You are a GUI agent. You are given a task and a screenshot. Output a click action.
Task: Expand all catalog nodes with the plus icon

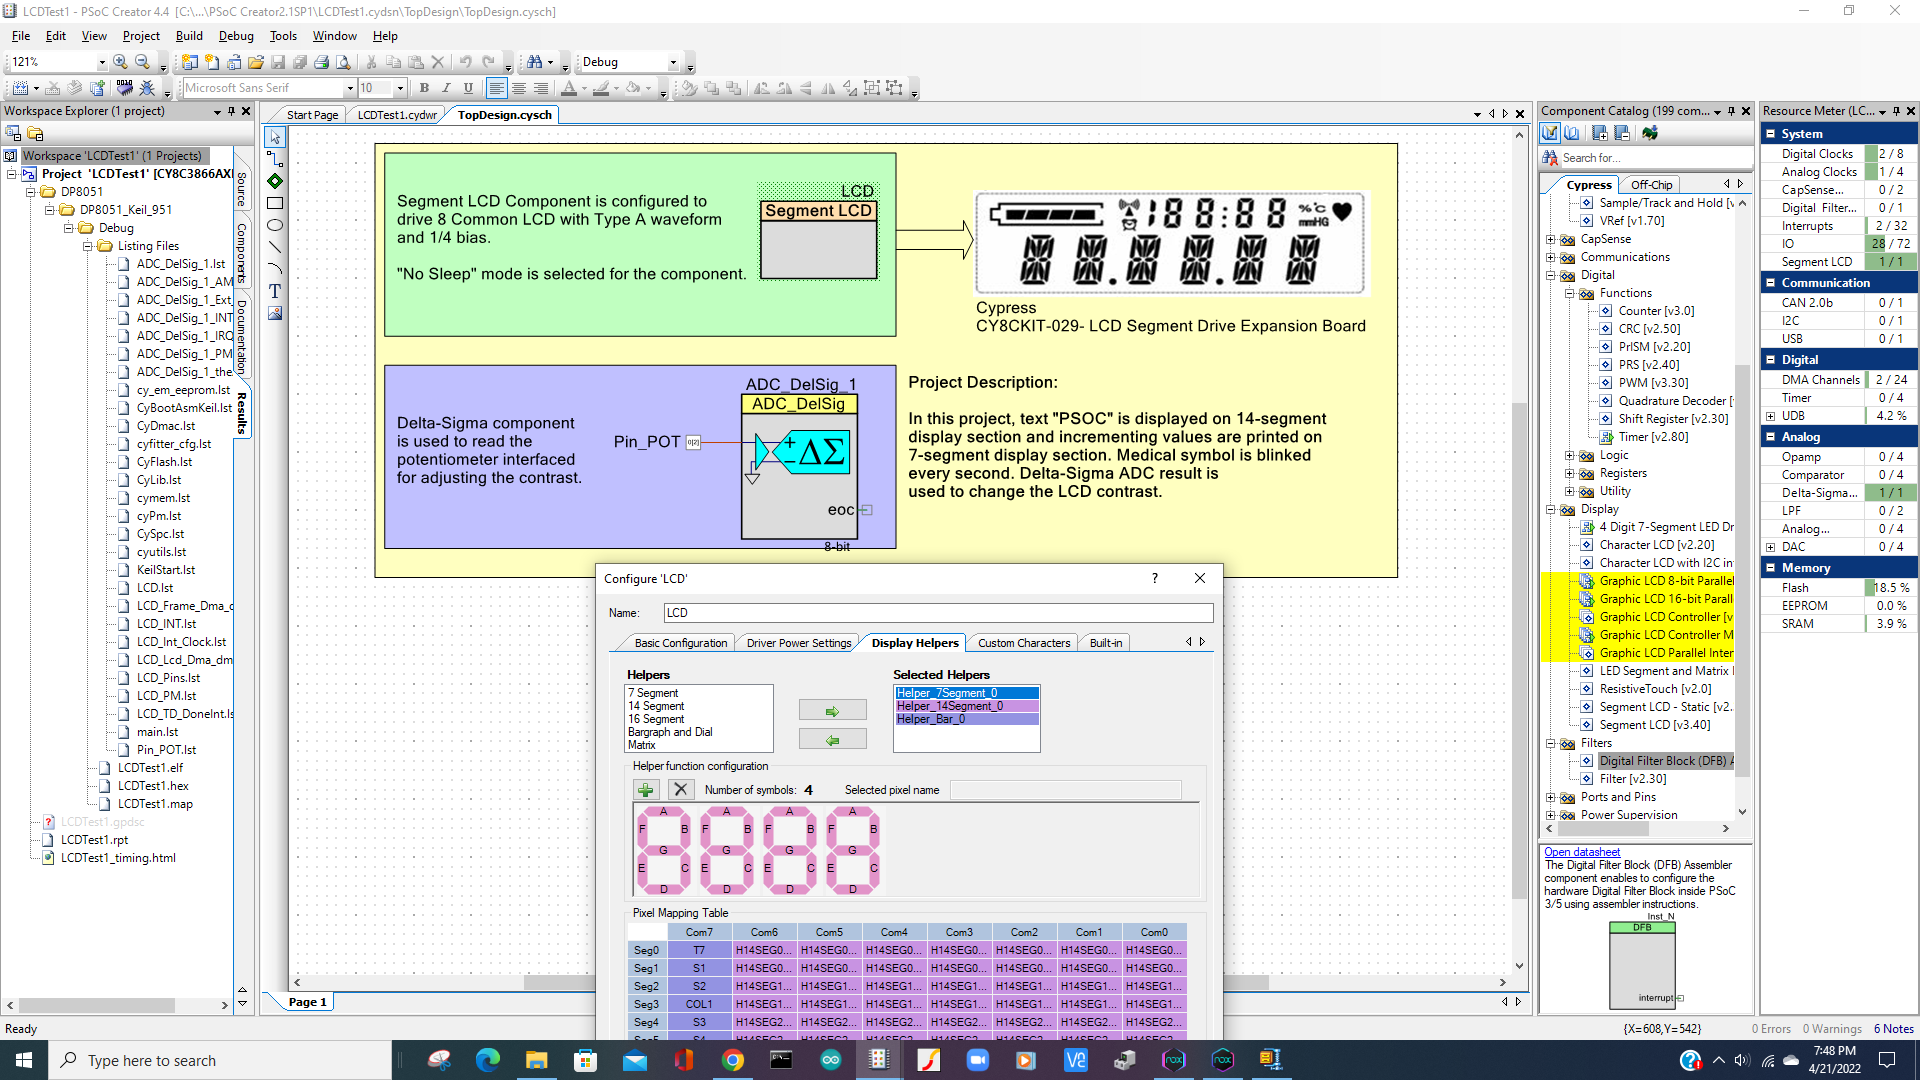coord(1599,133)
